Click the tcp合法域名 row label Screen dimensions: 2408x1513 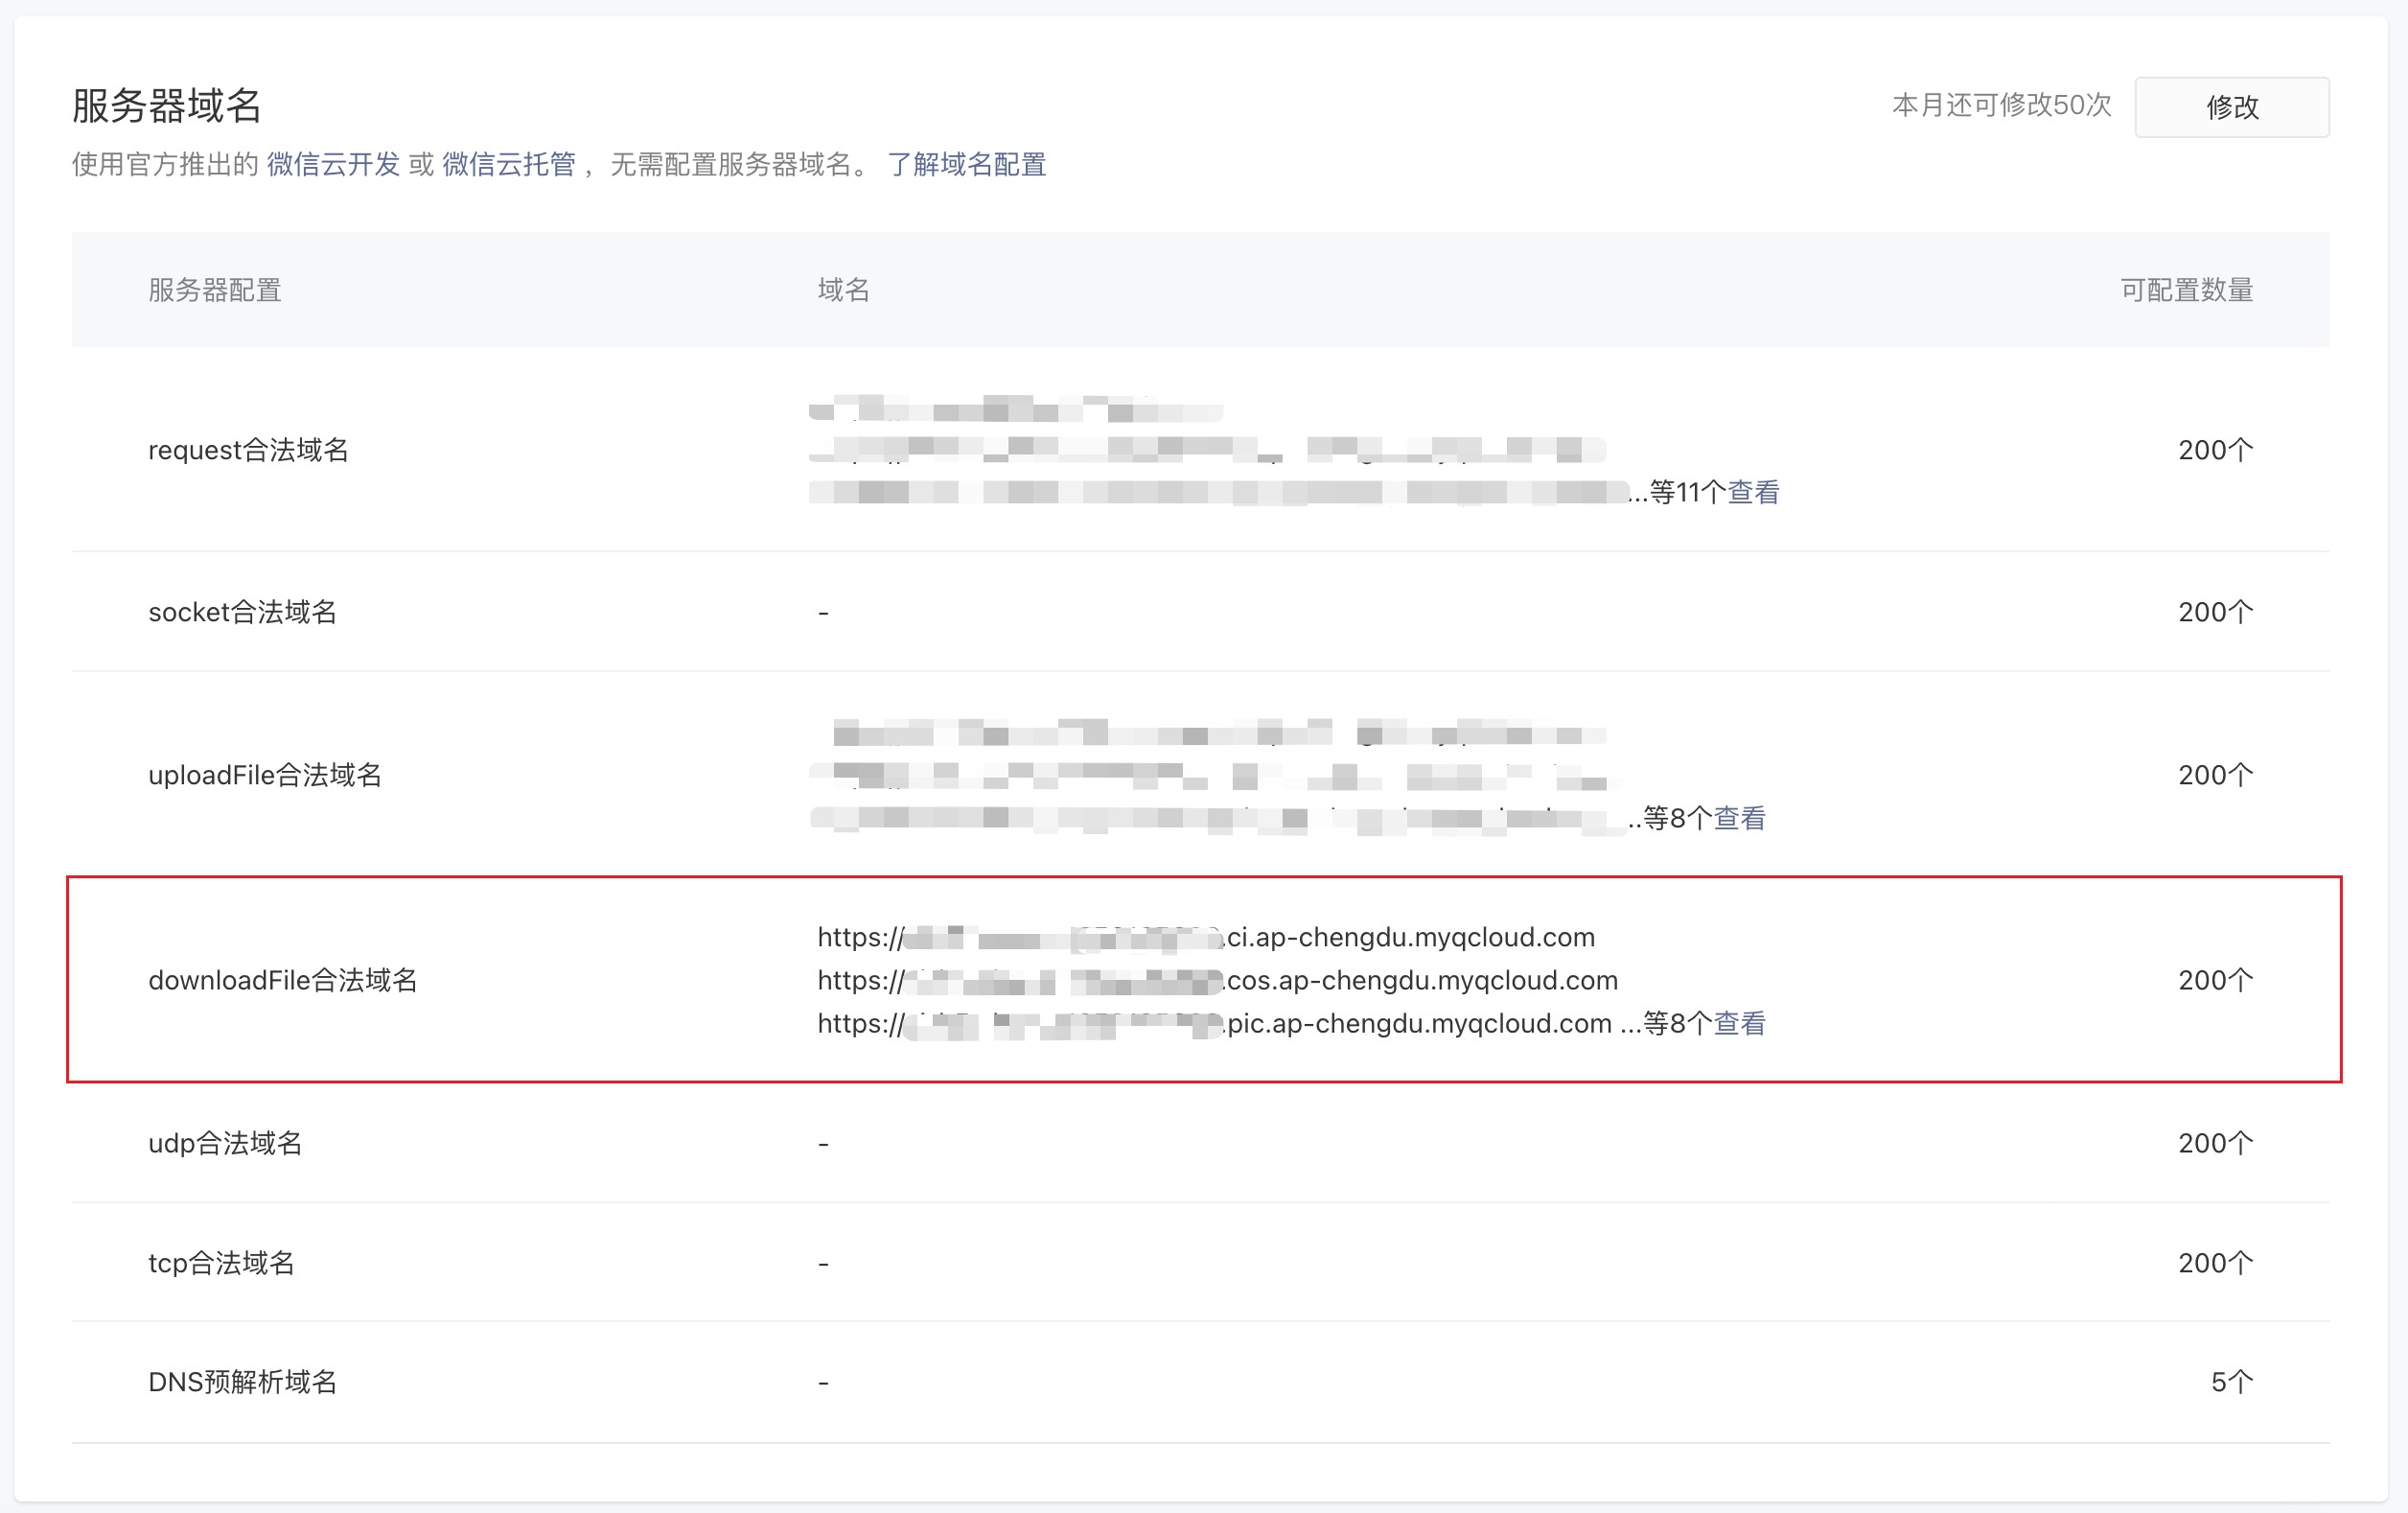[x=221, y=1263]
